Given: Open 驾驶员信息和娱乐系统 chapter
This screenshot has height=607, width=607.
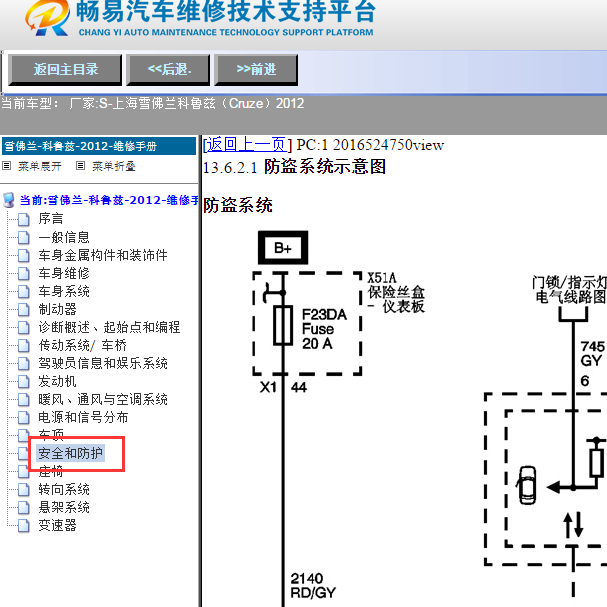Looking at the screenshot, I should click(x=103, y=364).
